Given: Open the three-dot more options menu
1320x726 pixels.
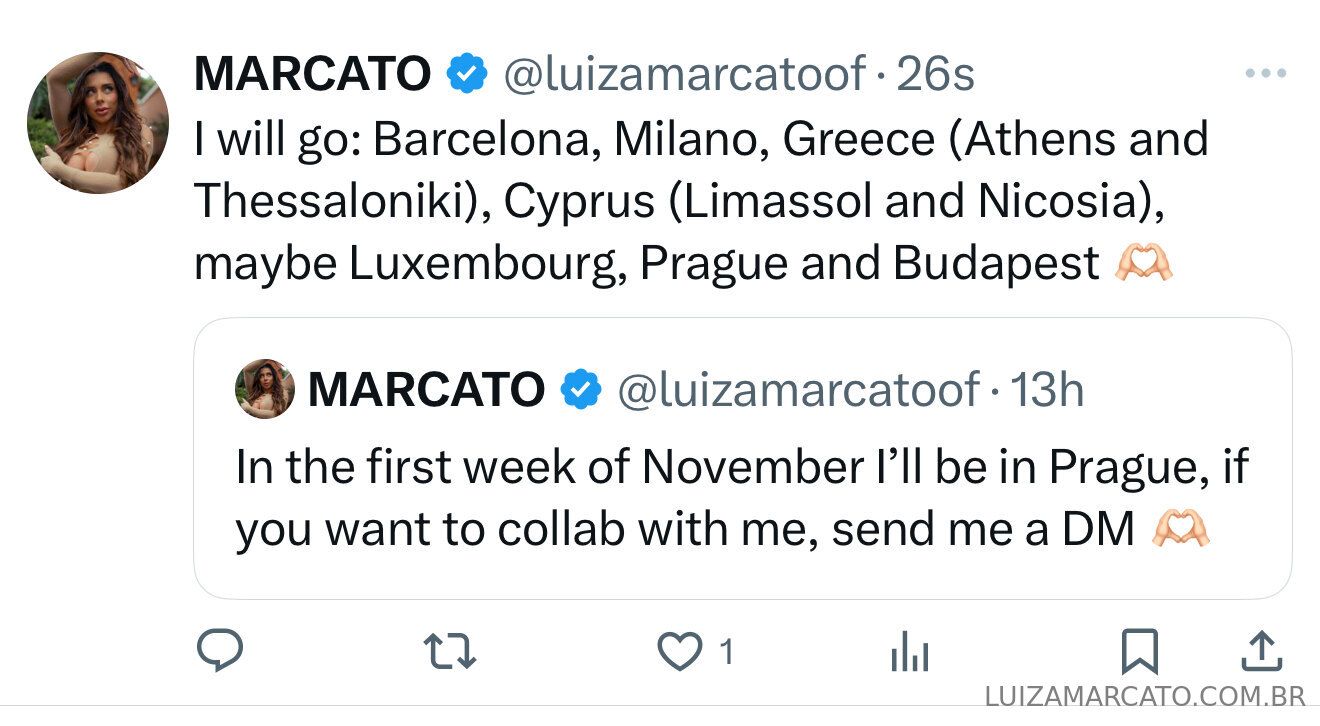Looking at the screenshot, I should (x=1265, y=73).
